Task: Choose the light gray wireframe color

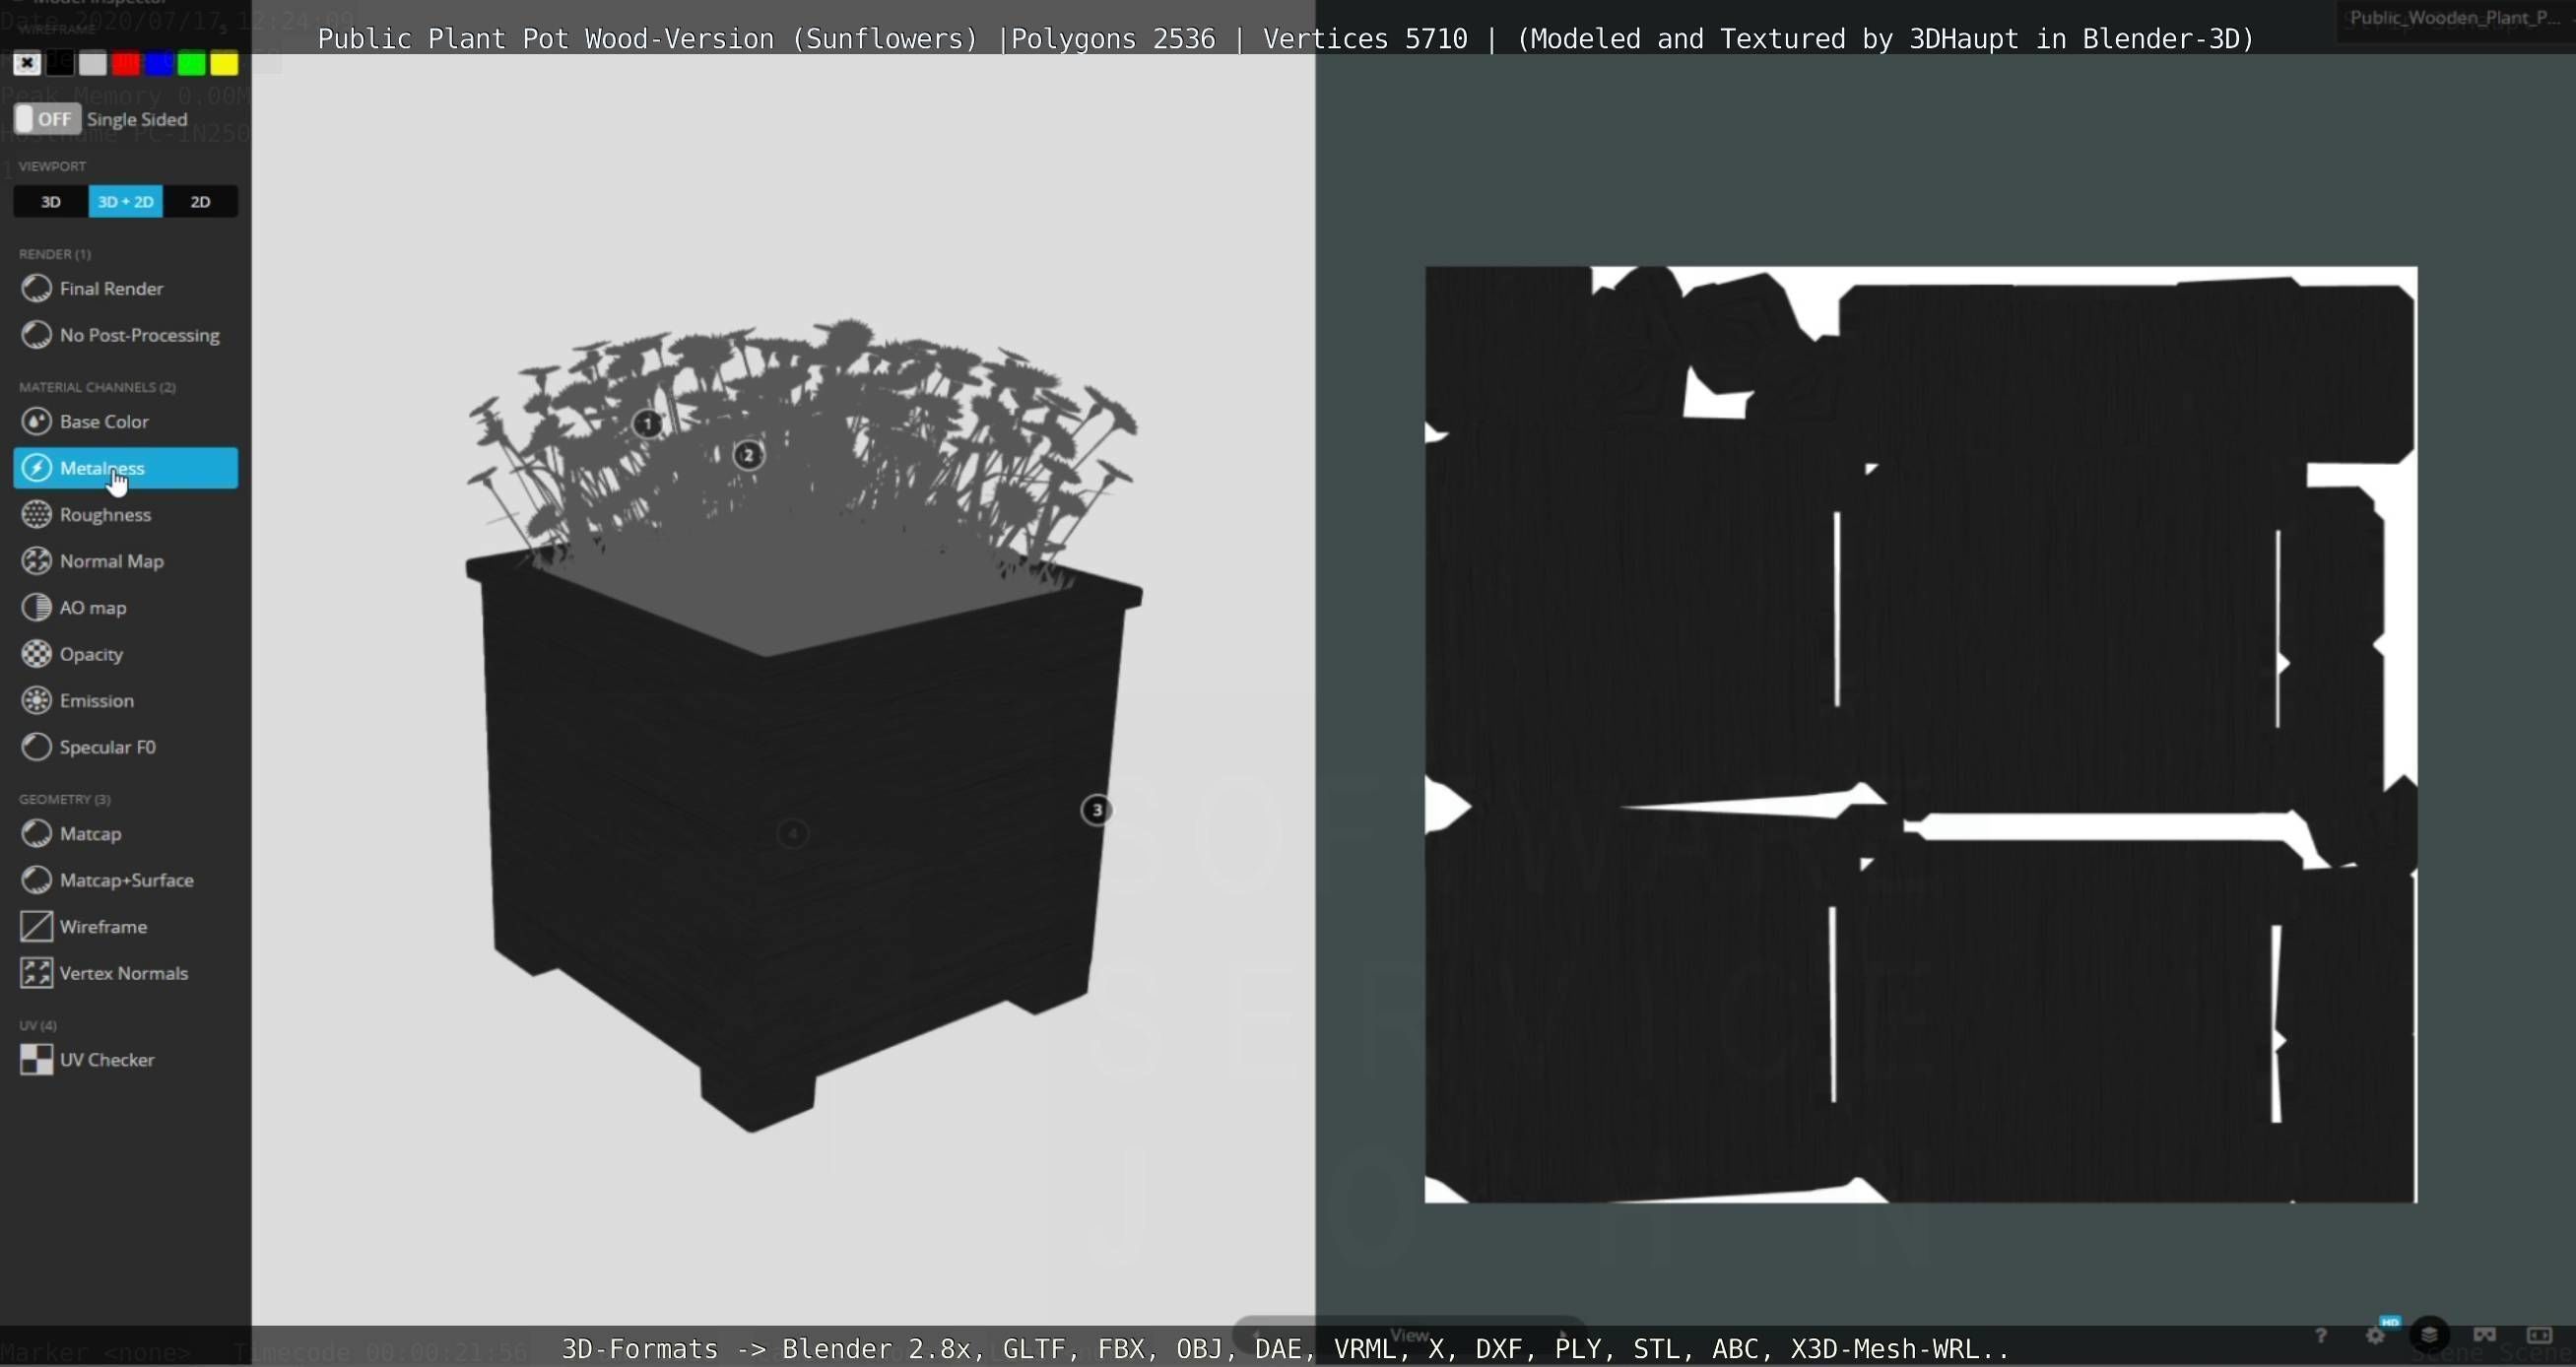Action: tap(93, 64)
